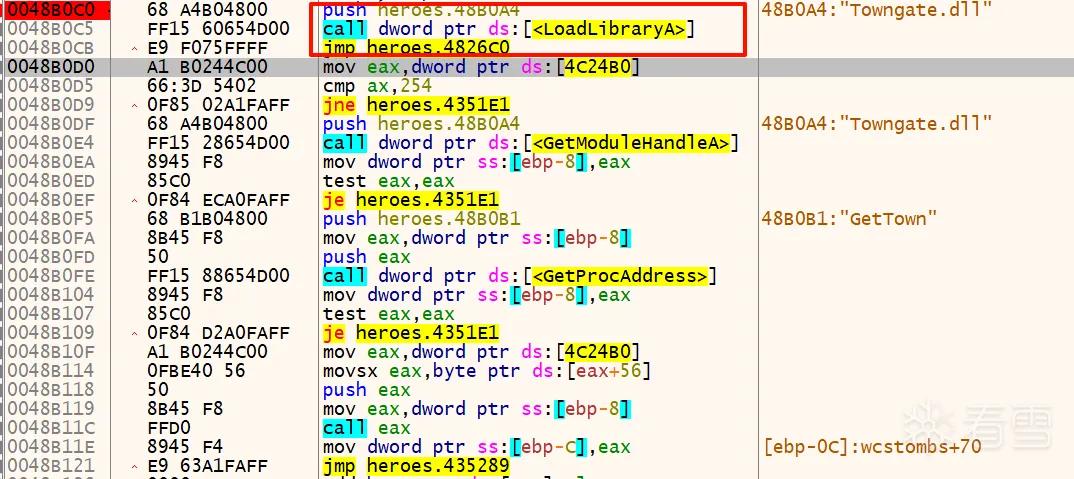Click the mov dword ptr [ebp-C],eax instruction
This screenshot has width=1074, height=479.
click(x=477, y=447)
